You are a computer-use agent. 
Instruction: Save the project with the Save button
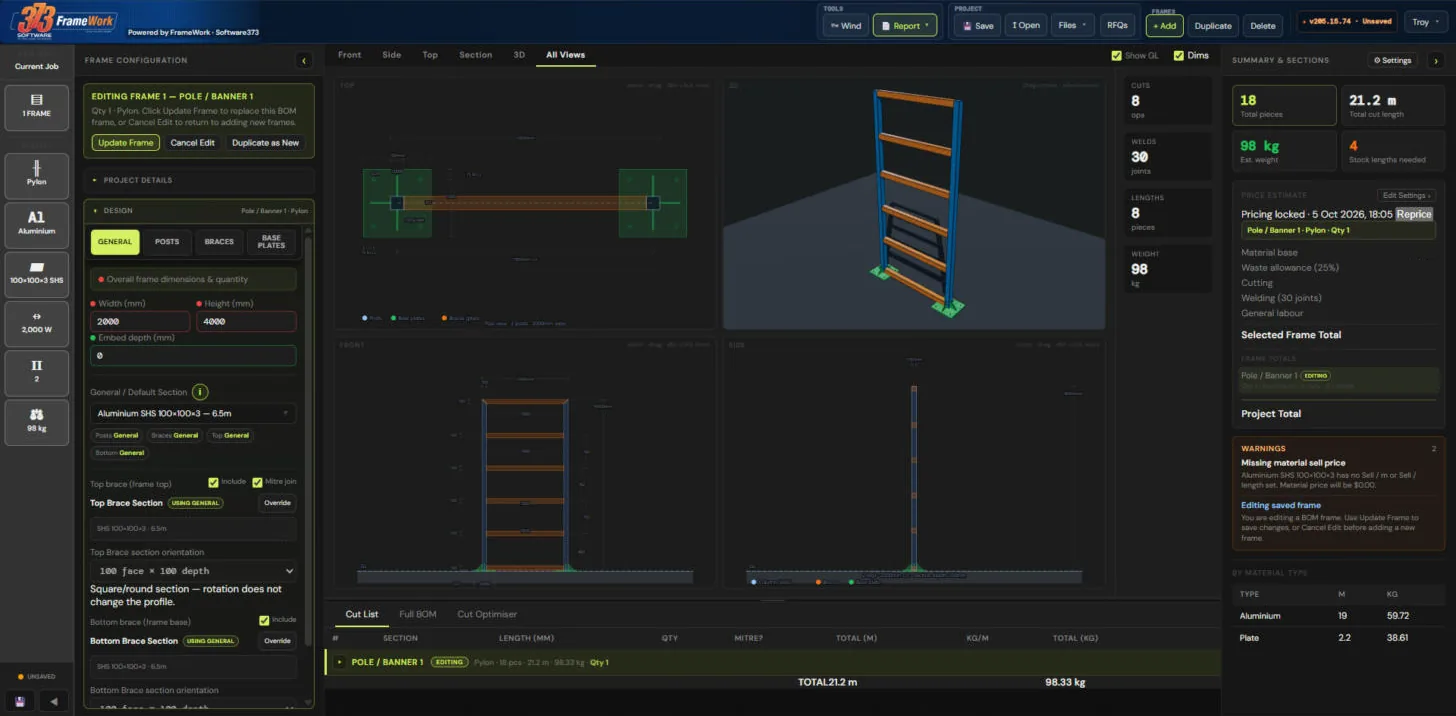point(977,25)
